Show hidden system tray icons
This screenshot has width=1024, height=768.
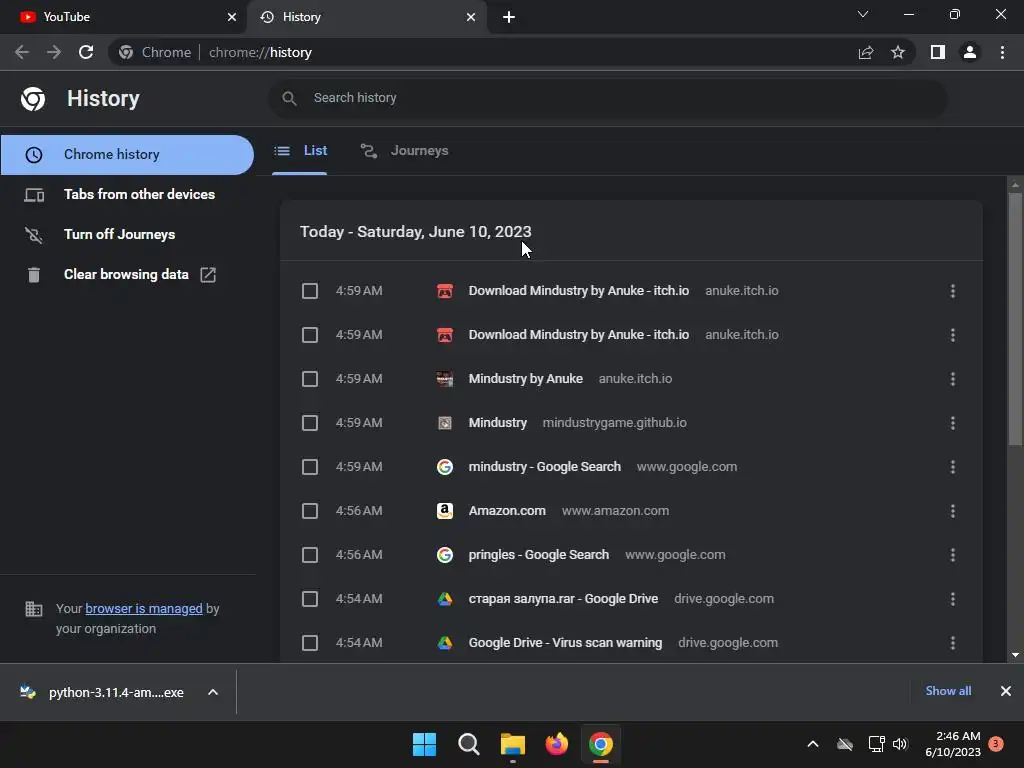(x=813, y=744)
